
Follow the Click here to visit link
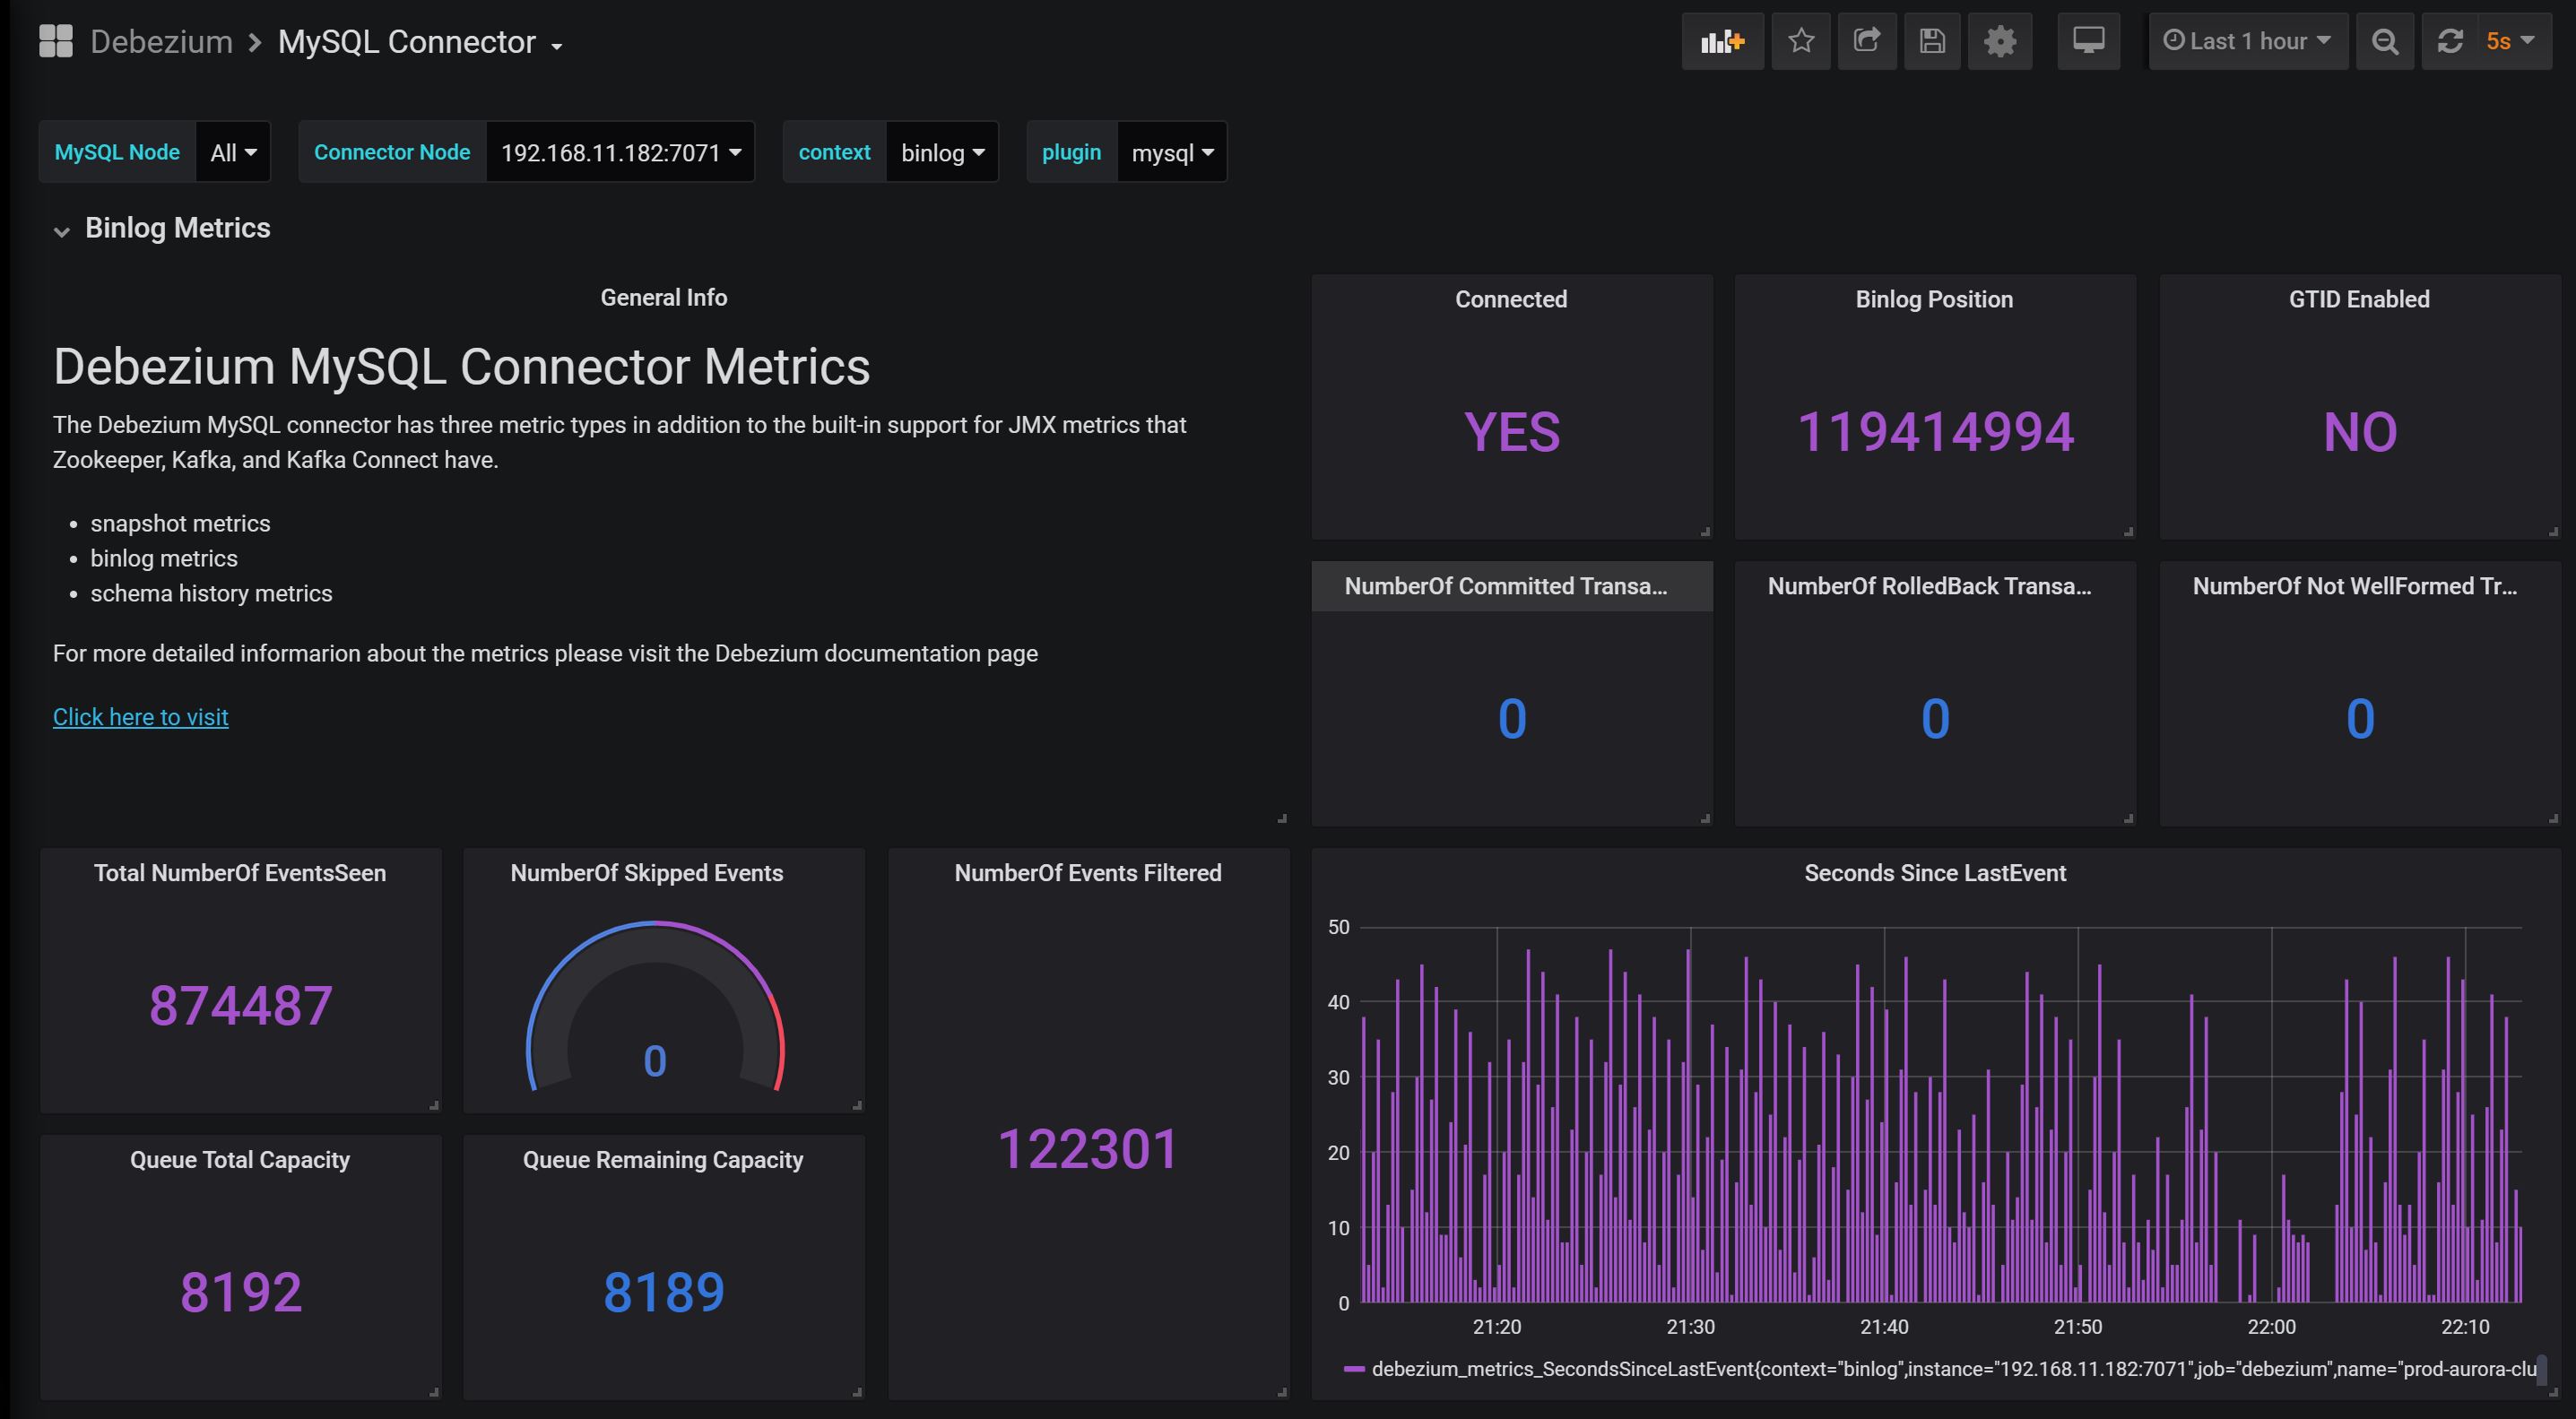click(140, 717)
